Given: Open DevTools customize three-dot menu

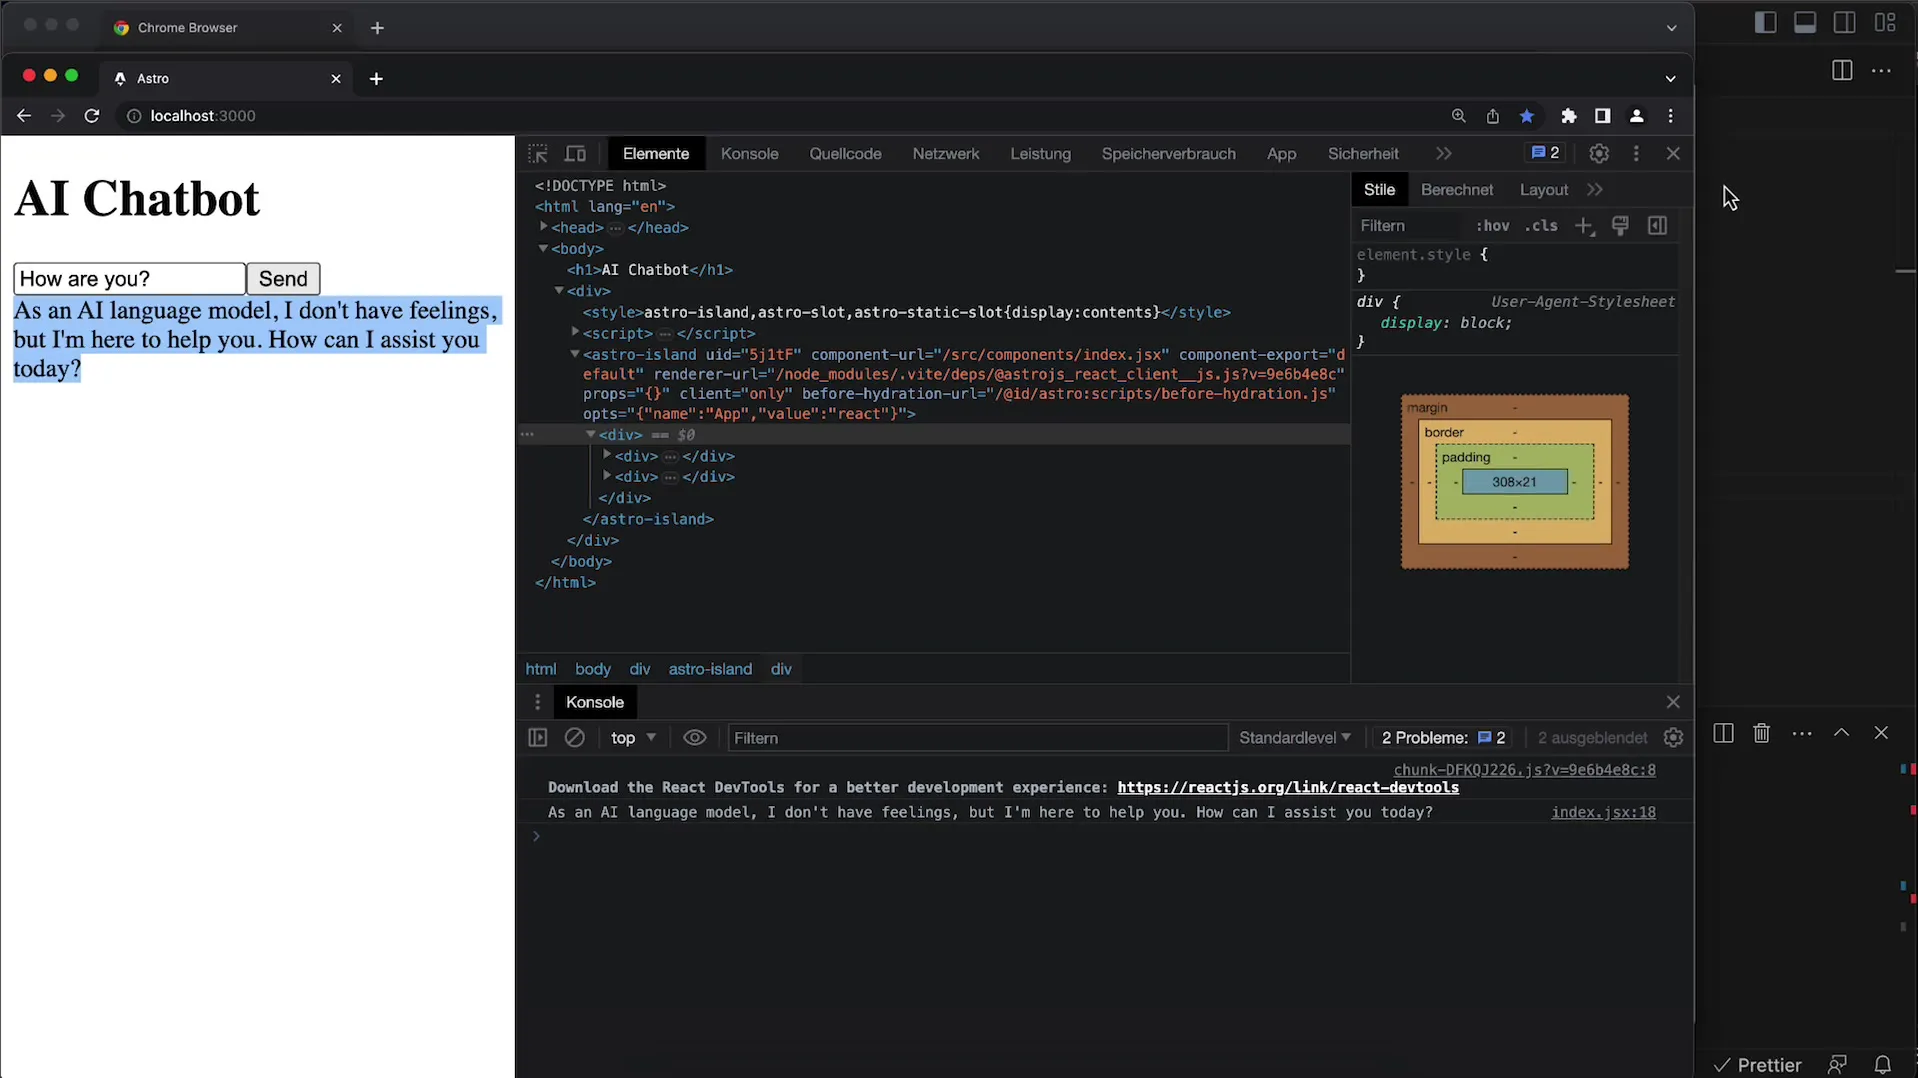Looking at the screenshot, I should click(x=1636, y=154).
